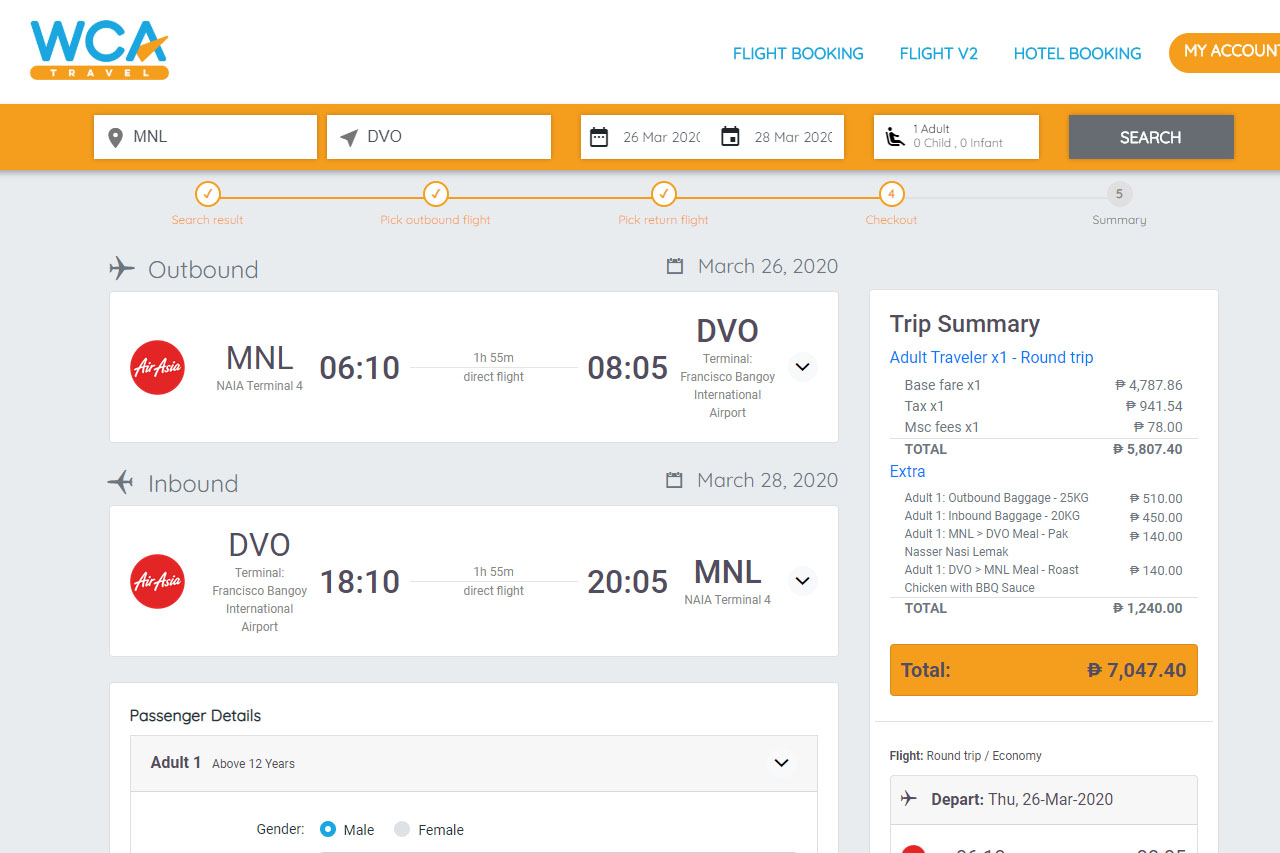Click the Search result step label
This screenshot has height=853, width=1280.
[207, 220]
